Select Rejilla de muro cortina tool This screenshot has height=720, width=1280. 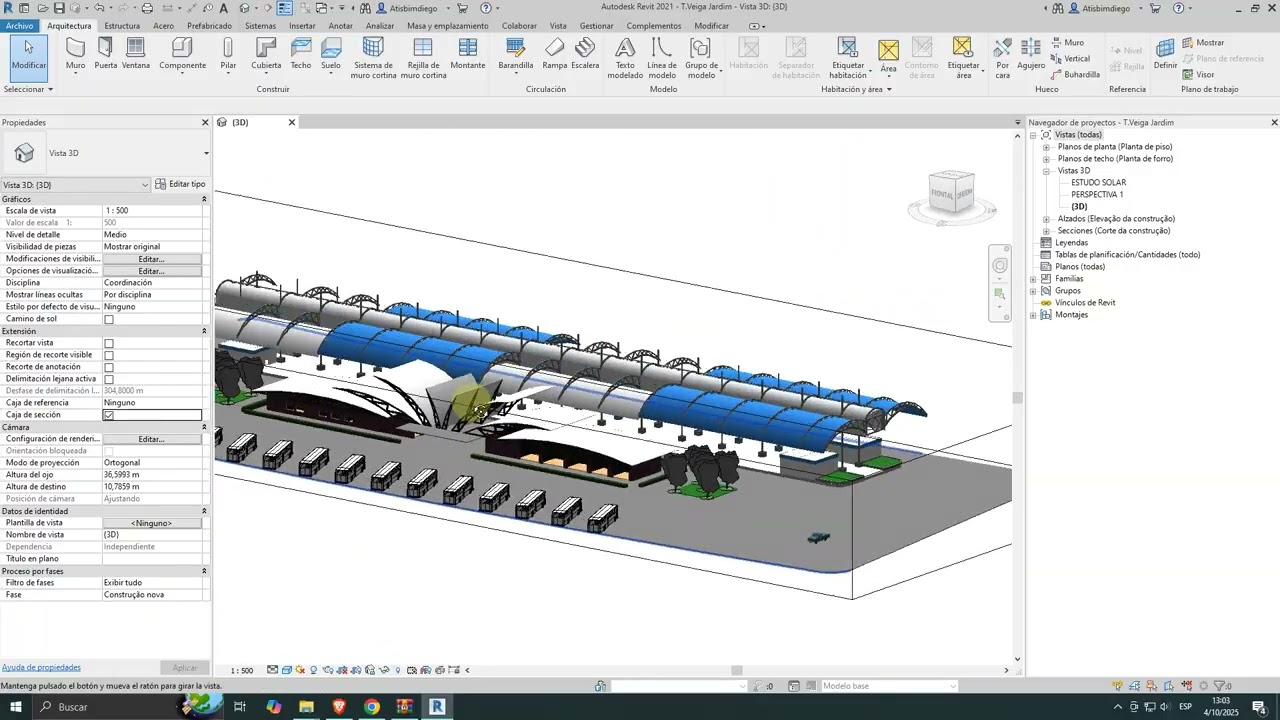tap(423, 58)
